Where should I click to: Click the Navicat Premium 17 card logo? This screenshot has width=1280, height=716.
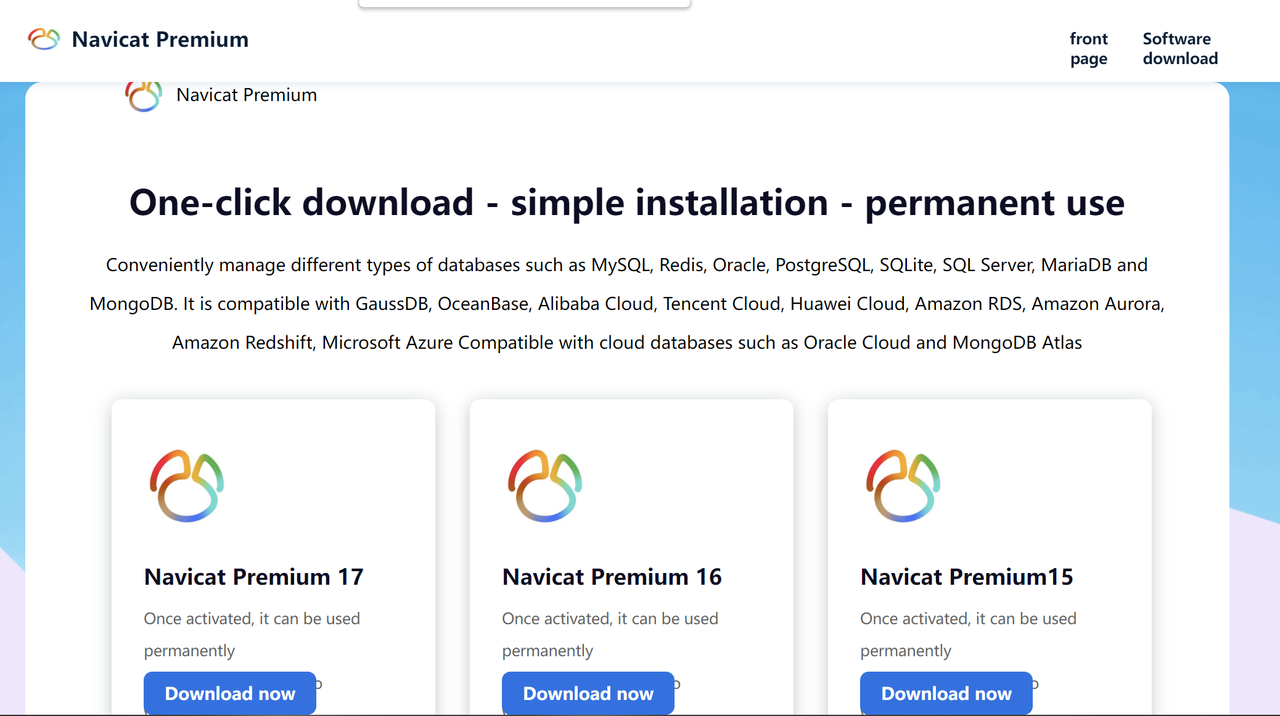[186, 486]
